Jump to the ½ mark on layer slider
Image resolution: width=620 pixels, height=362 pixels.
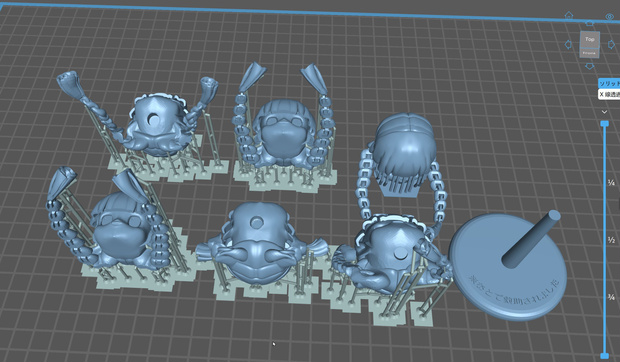tap(612, 240)
